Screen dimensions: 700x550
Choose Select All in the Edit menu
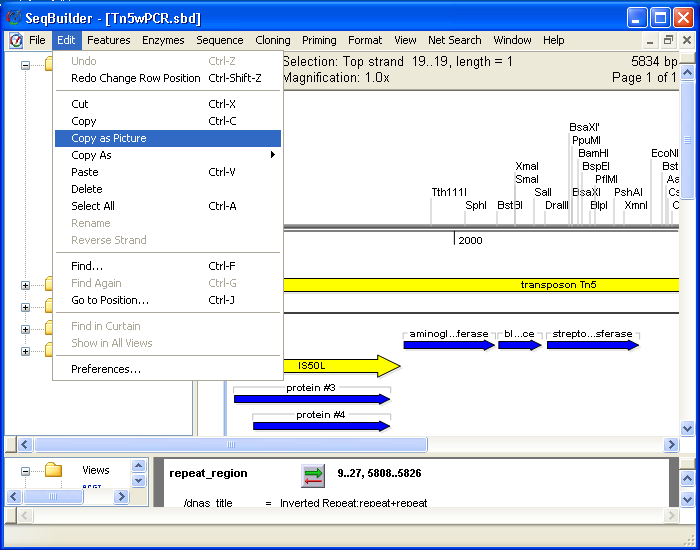(168, 206)
